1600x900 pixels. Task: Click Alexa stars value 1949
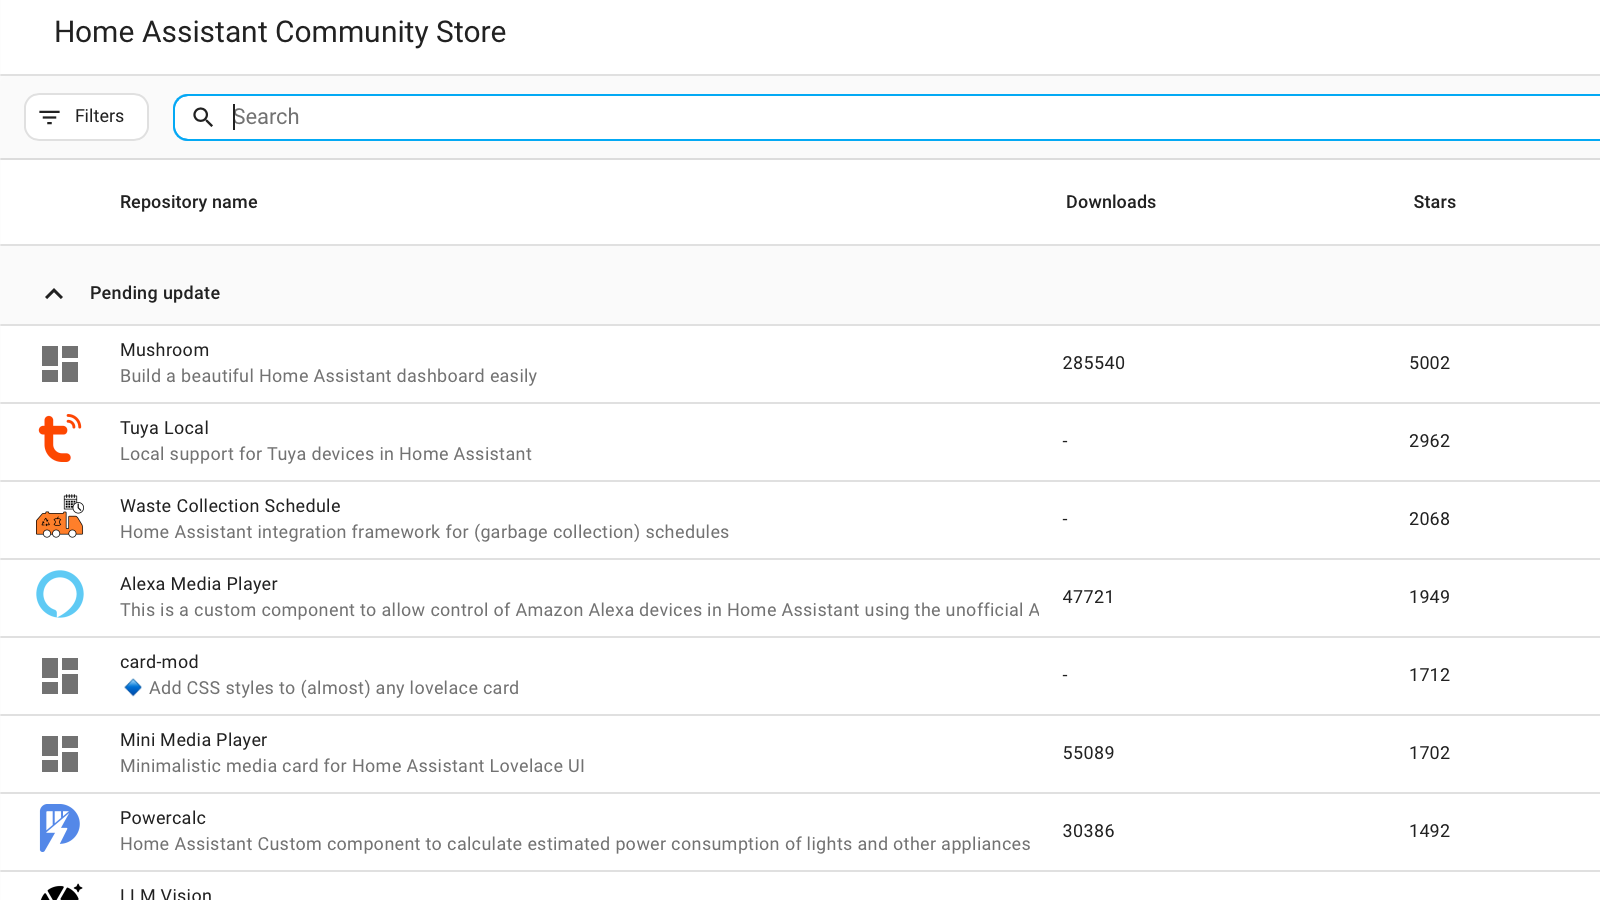click(1429, 597)
